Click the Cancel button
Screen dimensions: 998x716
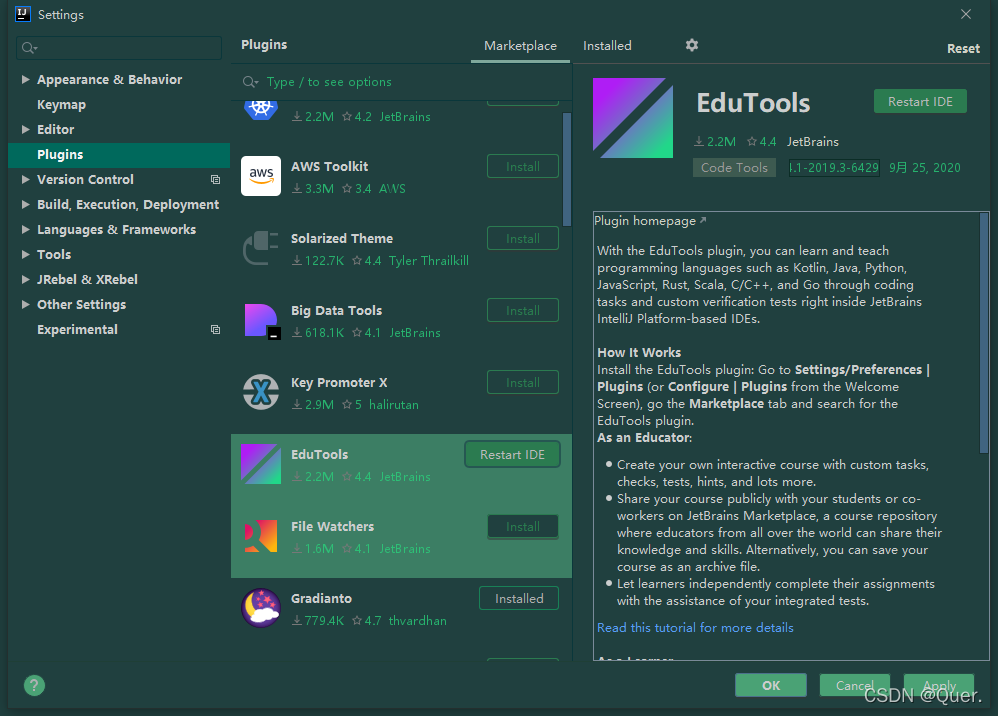point(854,685)
